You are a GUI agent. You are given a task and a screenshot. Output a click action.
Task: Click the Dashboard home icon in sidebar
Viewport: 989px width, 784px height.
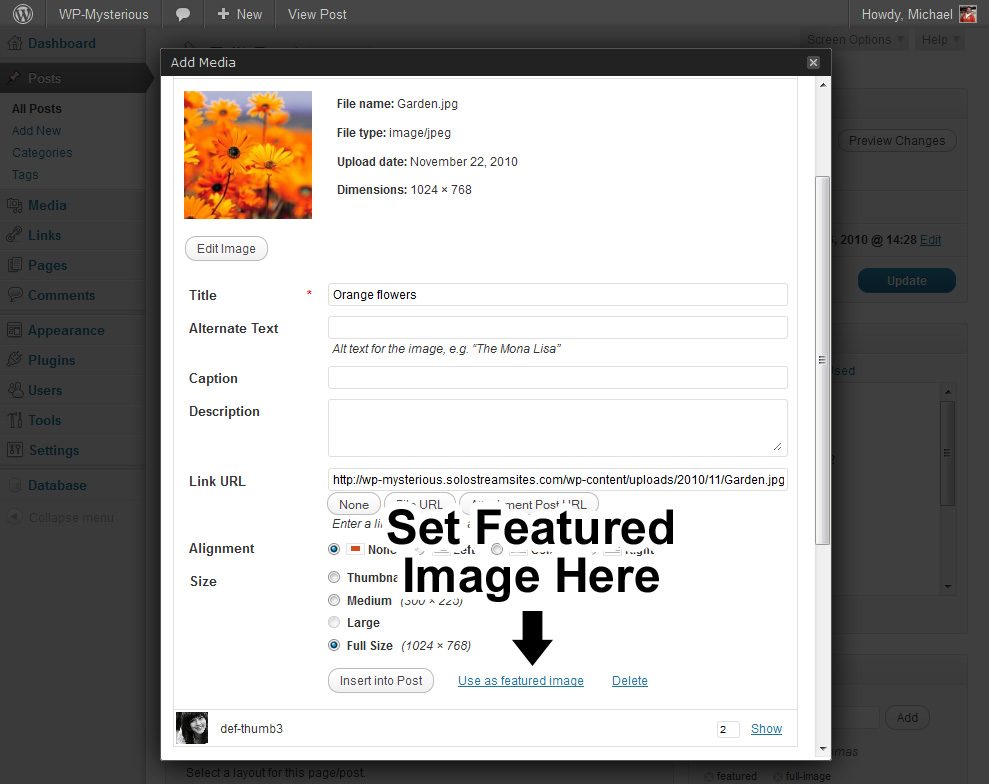(15, 43)
